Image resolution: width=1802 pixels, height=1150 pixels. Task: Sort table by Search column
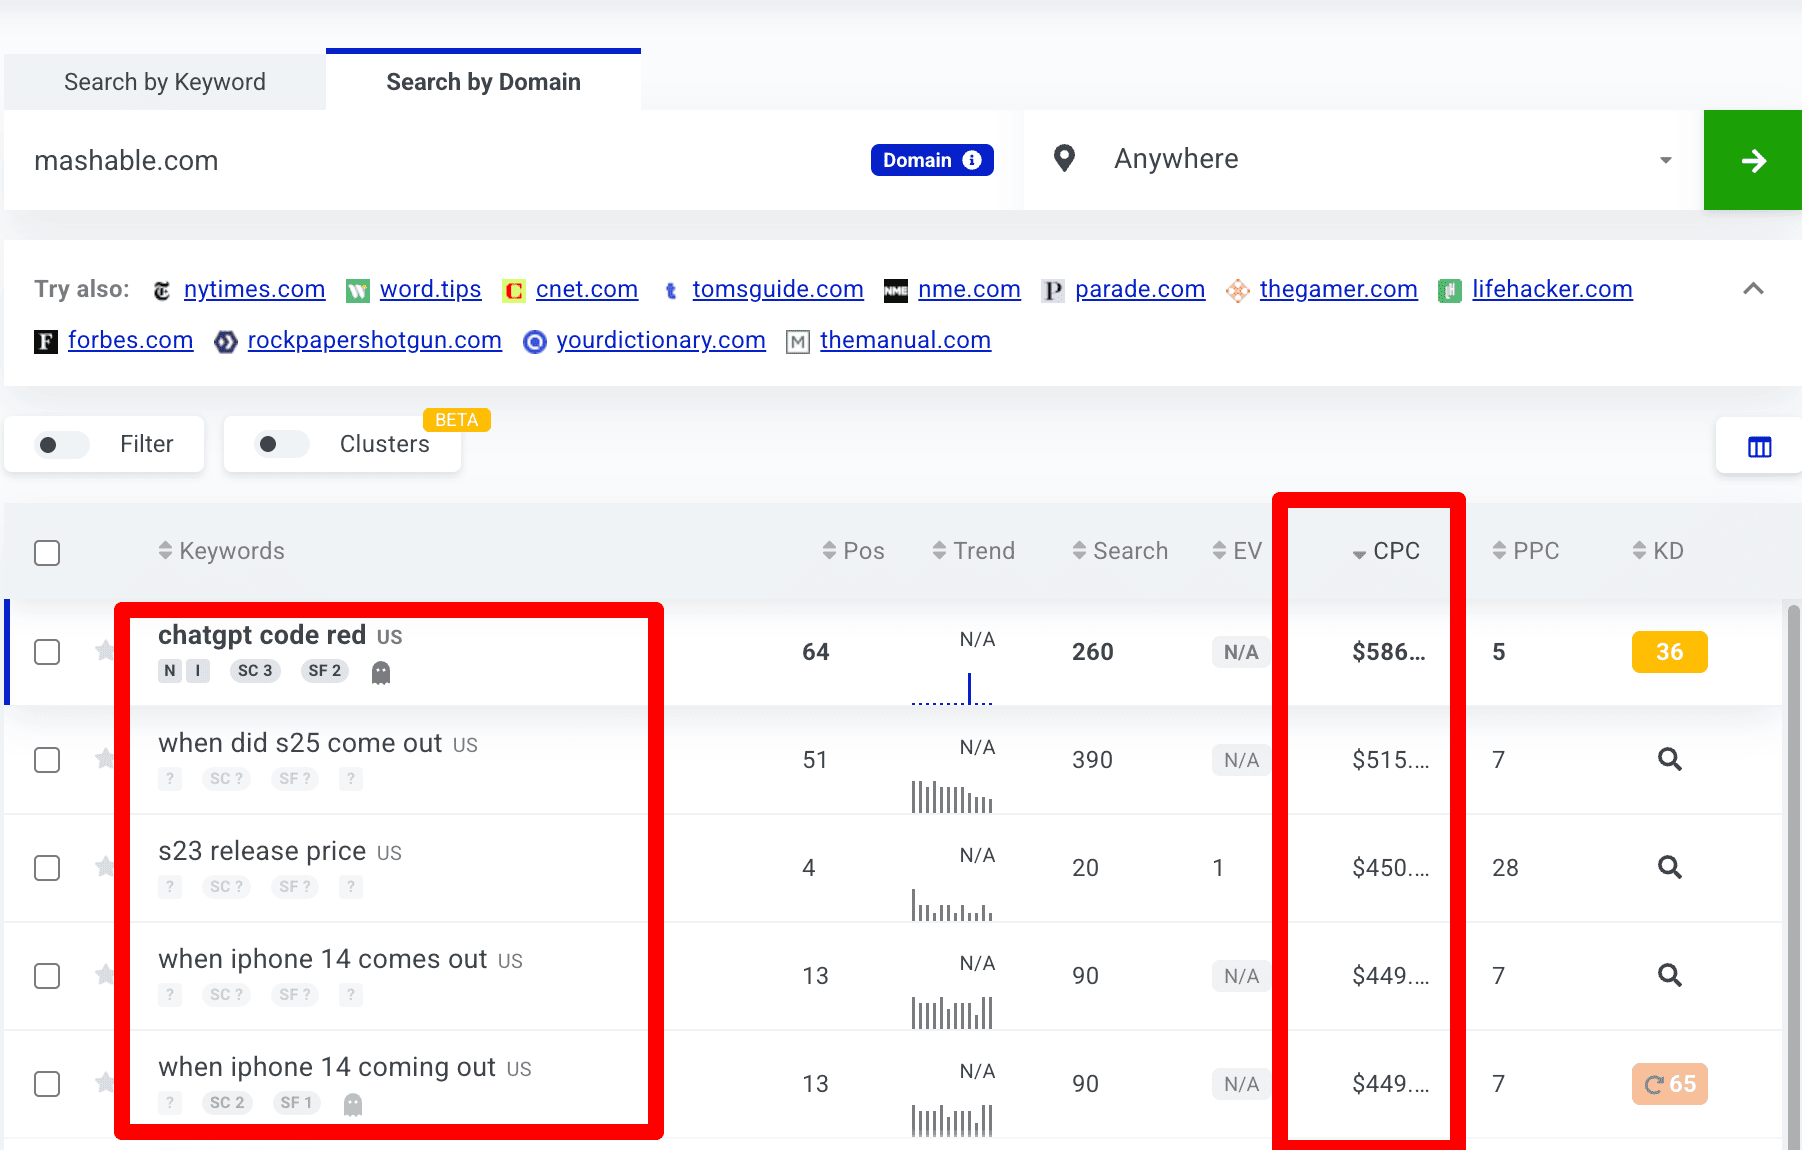pos(1120,551)
